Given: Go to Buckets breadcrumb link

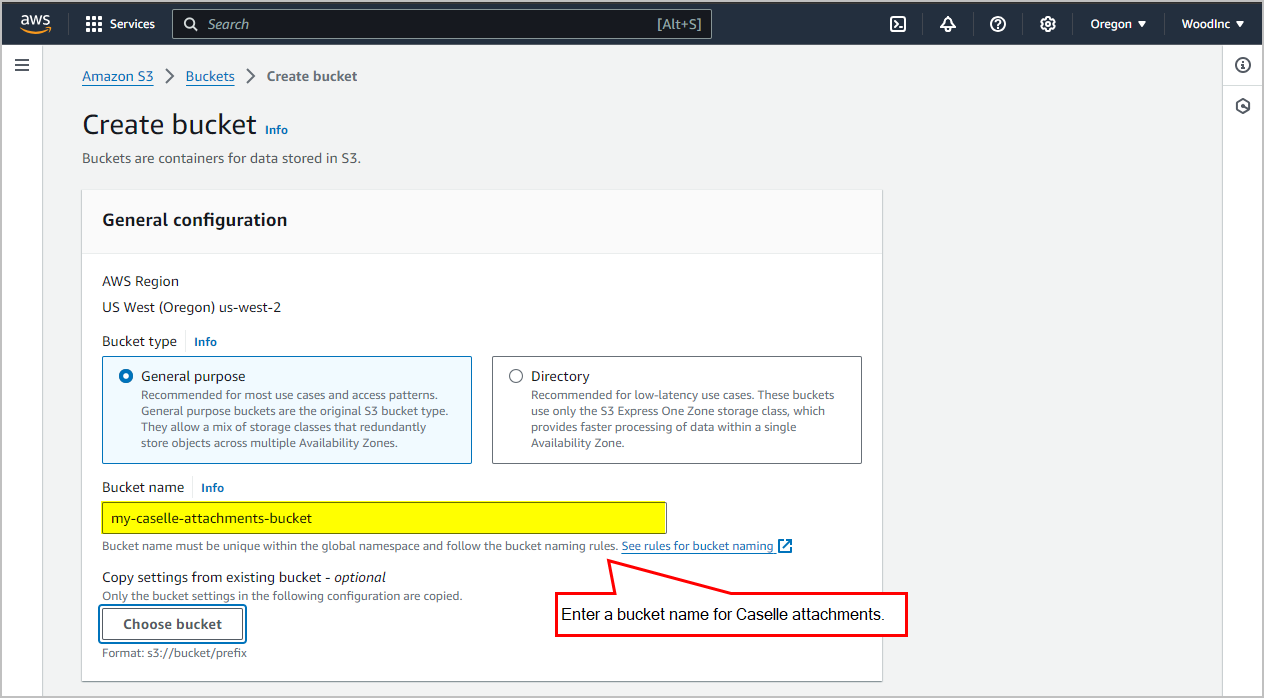Looking at the screenshot, I should [x=210, y=76].
